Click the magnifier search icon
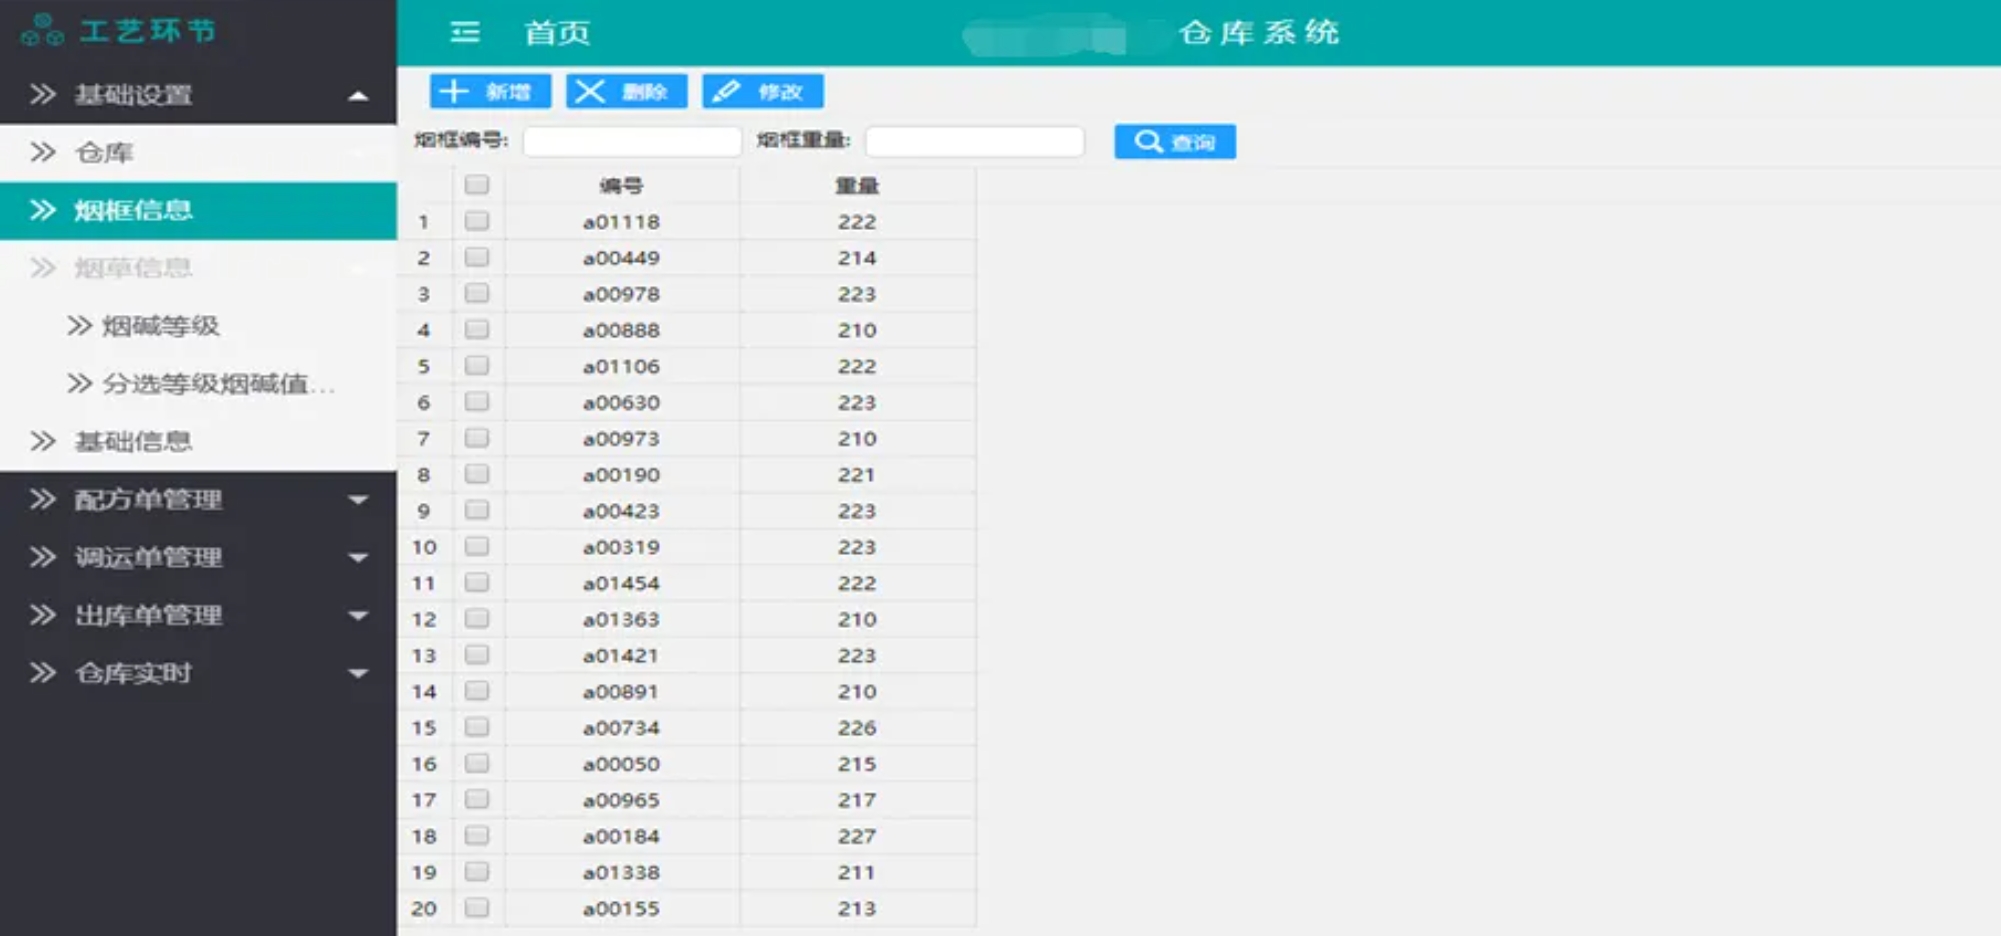This screenshot has width=2001, height=936. [x=1148, y=142]
